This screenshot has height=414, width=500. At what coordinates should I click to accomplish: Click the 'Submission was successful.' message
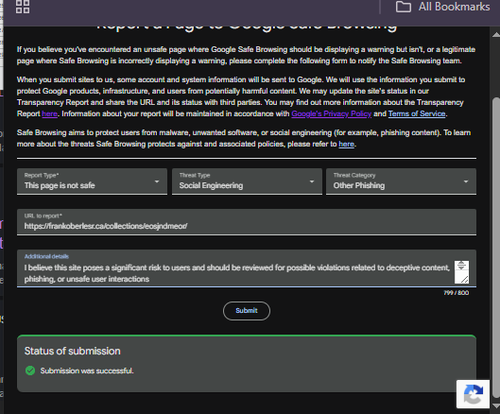click(x=87, y=371)
